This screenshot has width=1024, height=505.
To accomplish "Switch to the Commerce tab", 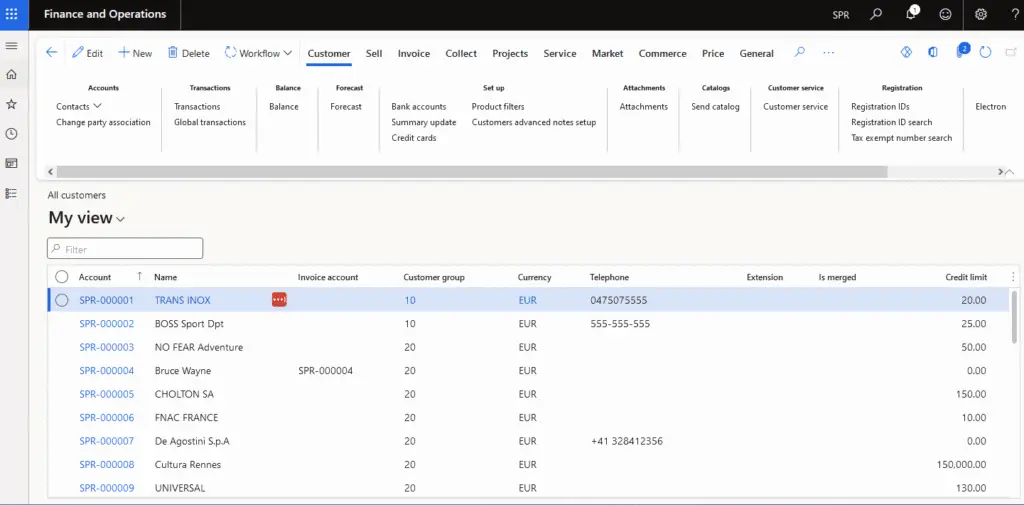I will pyautogui.click(x=662, y=54).
